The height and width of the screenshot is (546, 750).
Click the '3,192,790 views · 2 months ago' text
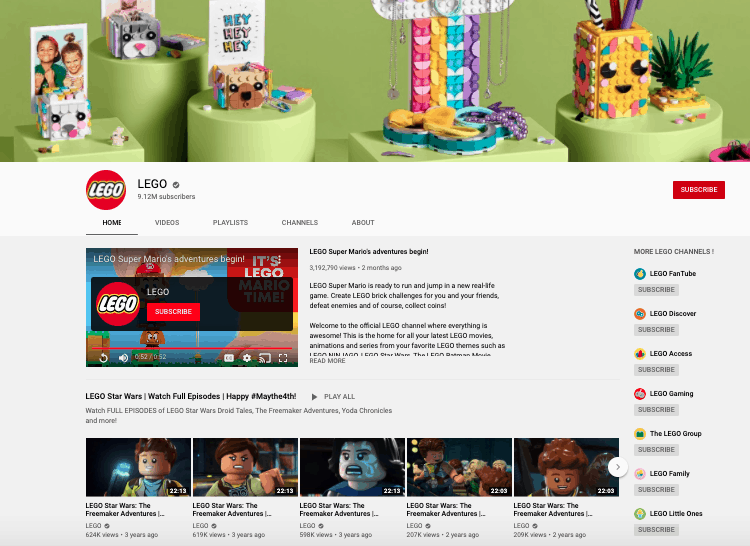[355, 268]
